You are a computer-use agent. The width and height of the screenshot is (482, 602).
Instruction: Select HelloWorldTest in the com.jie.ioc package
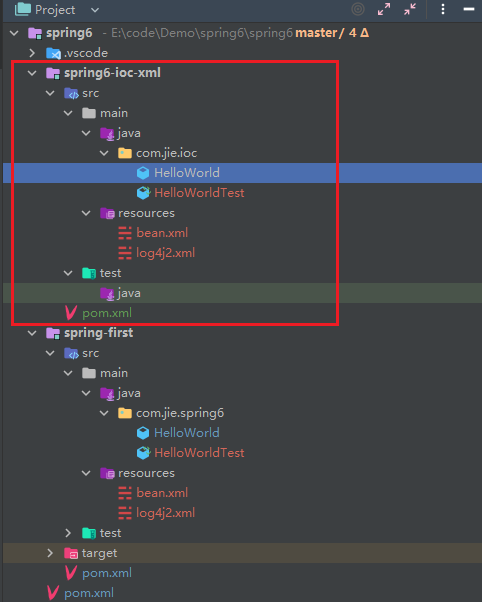pyautogui.click(x=199, y=193)
